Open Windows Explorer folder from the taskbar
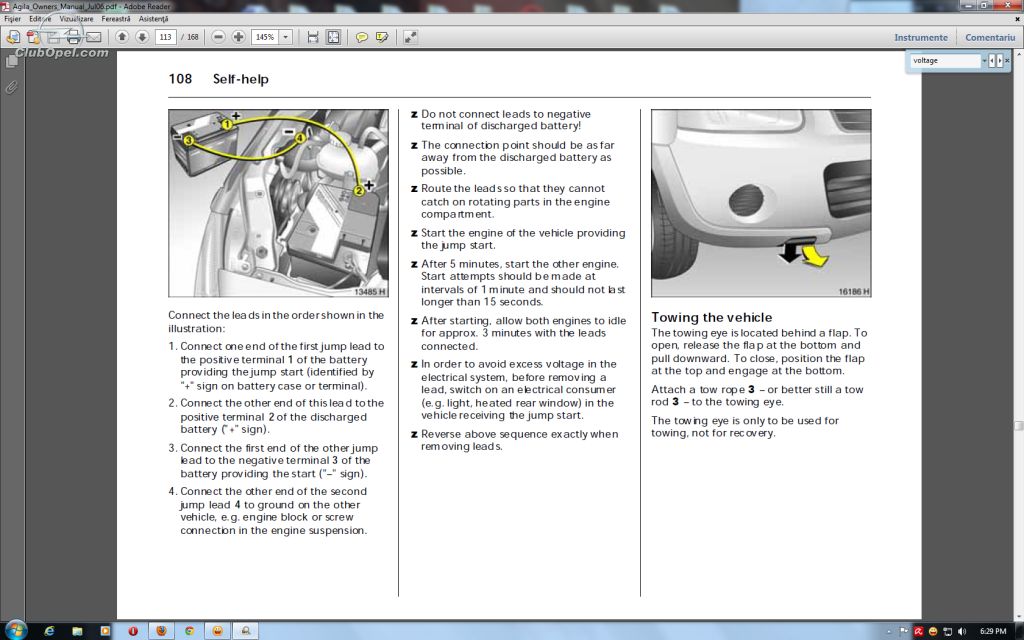 pos(77,631)
